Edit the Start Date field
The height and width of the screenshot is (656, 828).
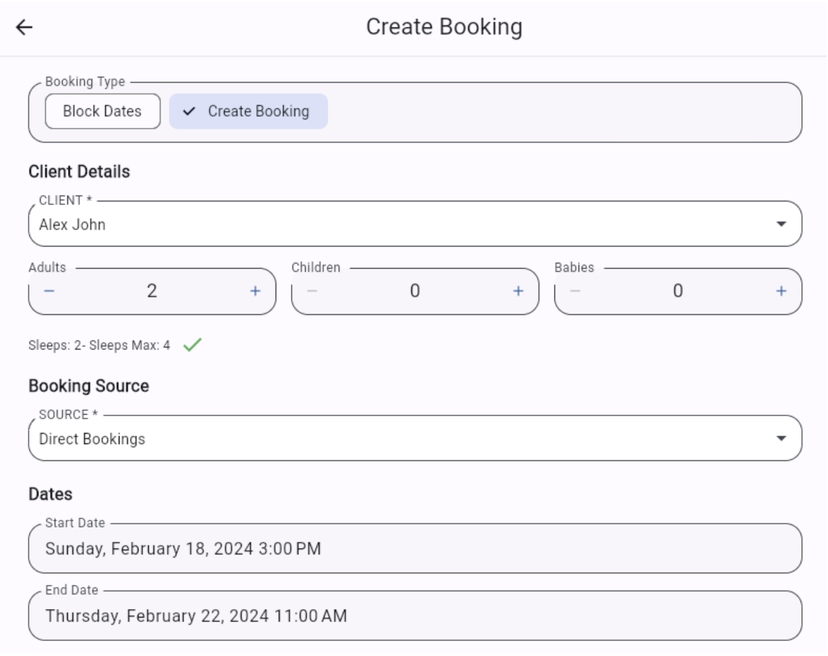coord(415,549)
